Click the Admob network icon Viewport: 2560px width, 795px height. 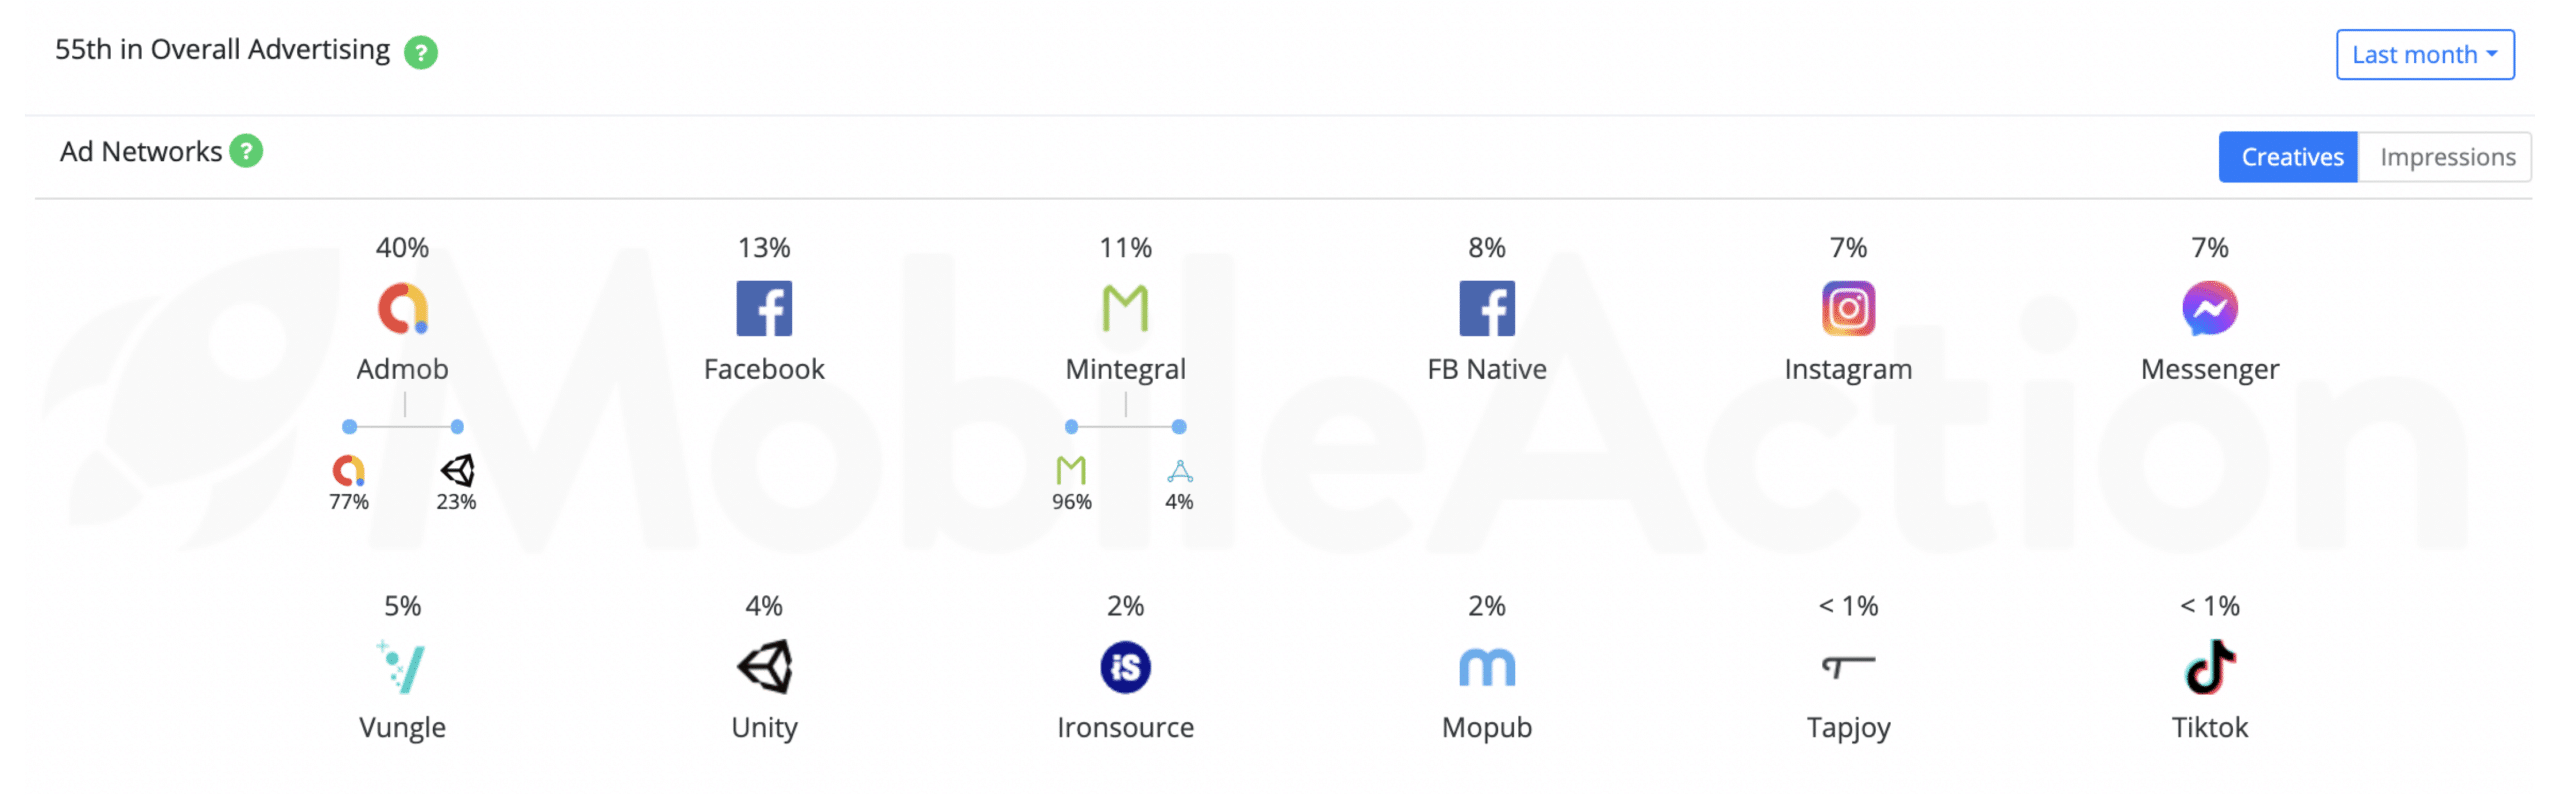tap(402, 308)
